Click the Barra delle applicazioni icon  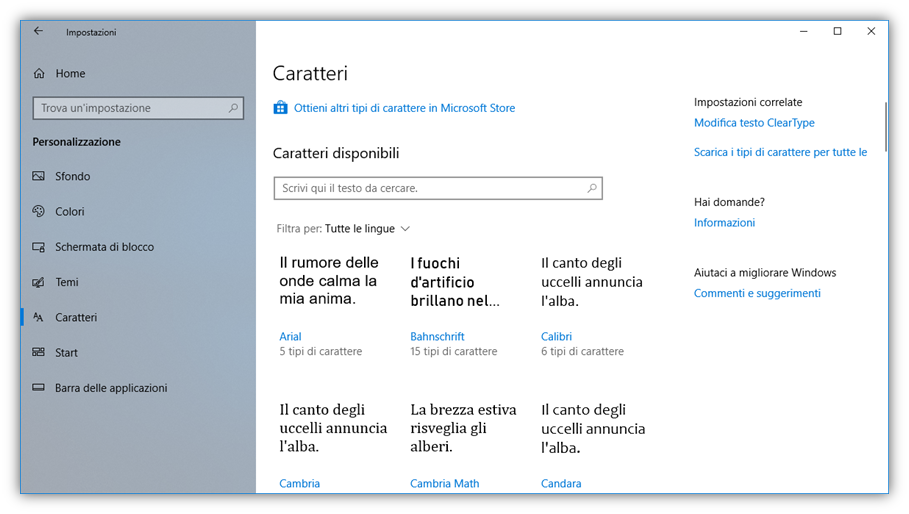39,388
